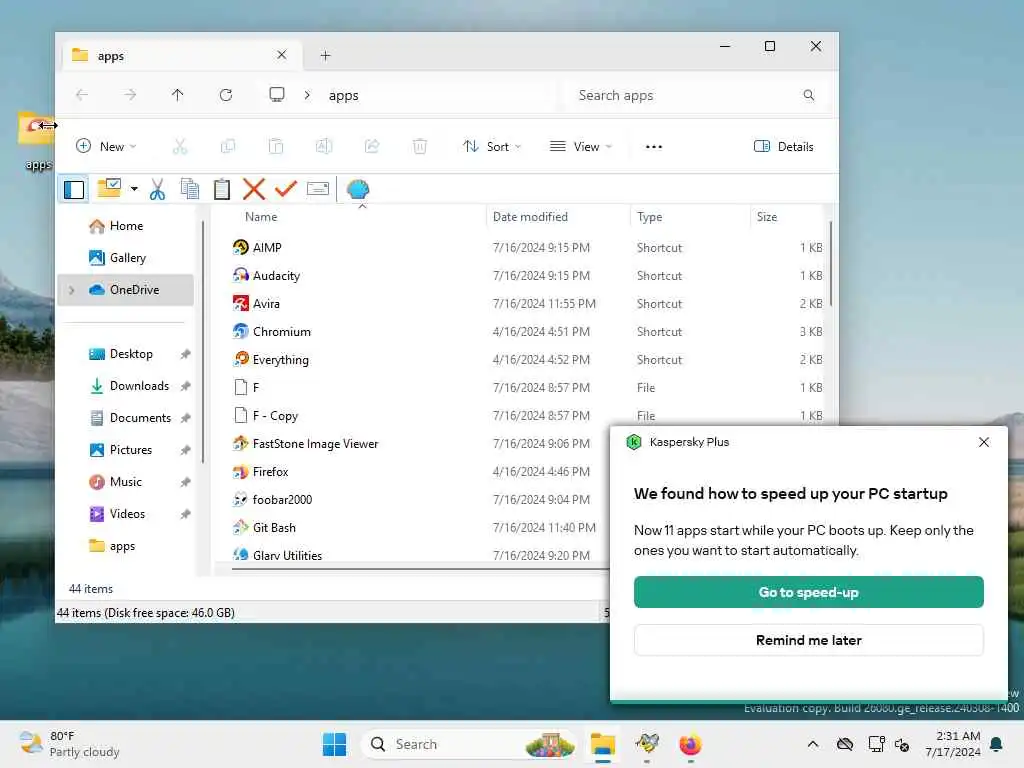Click the greyed Cut icon in command bar

[x=180, y=146]
